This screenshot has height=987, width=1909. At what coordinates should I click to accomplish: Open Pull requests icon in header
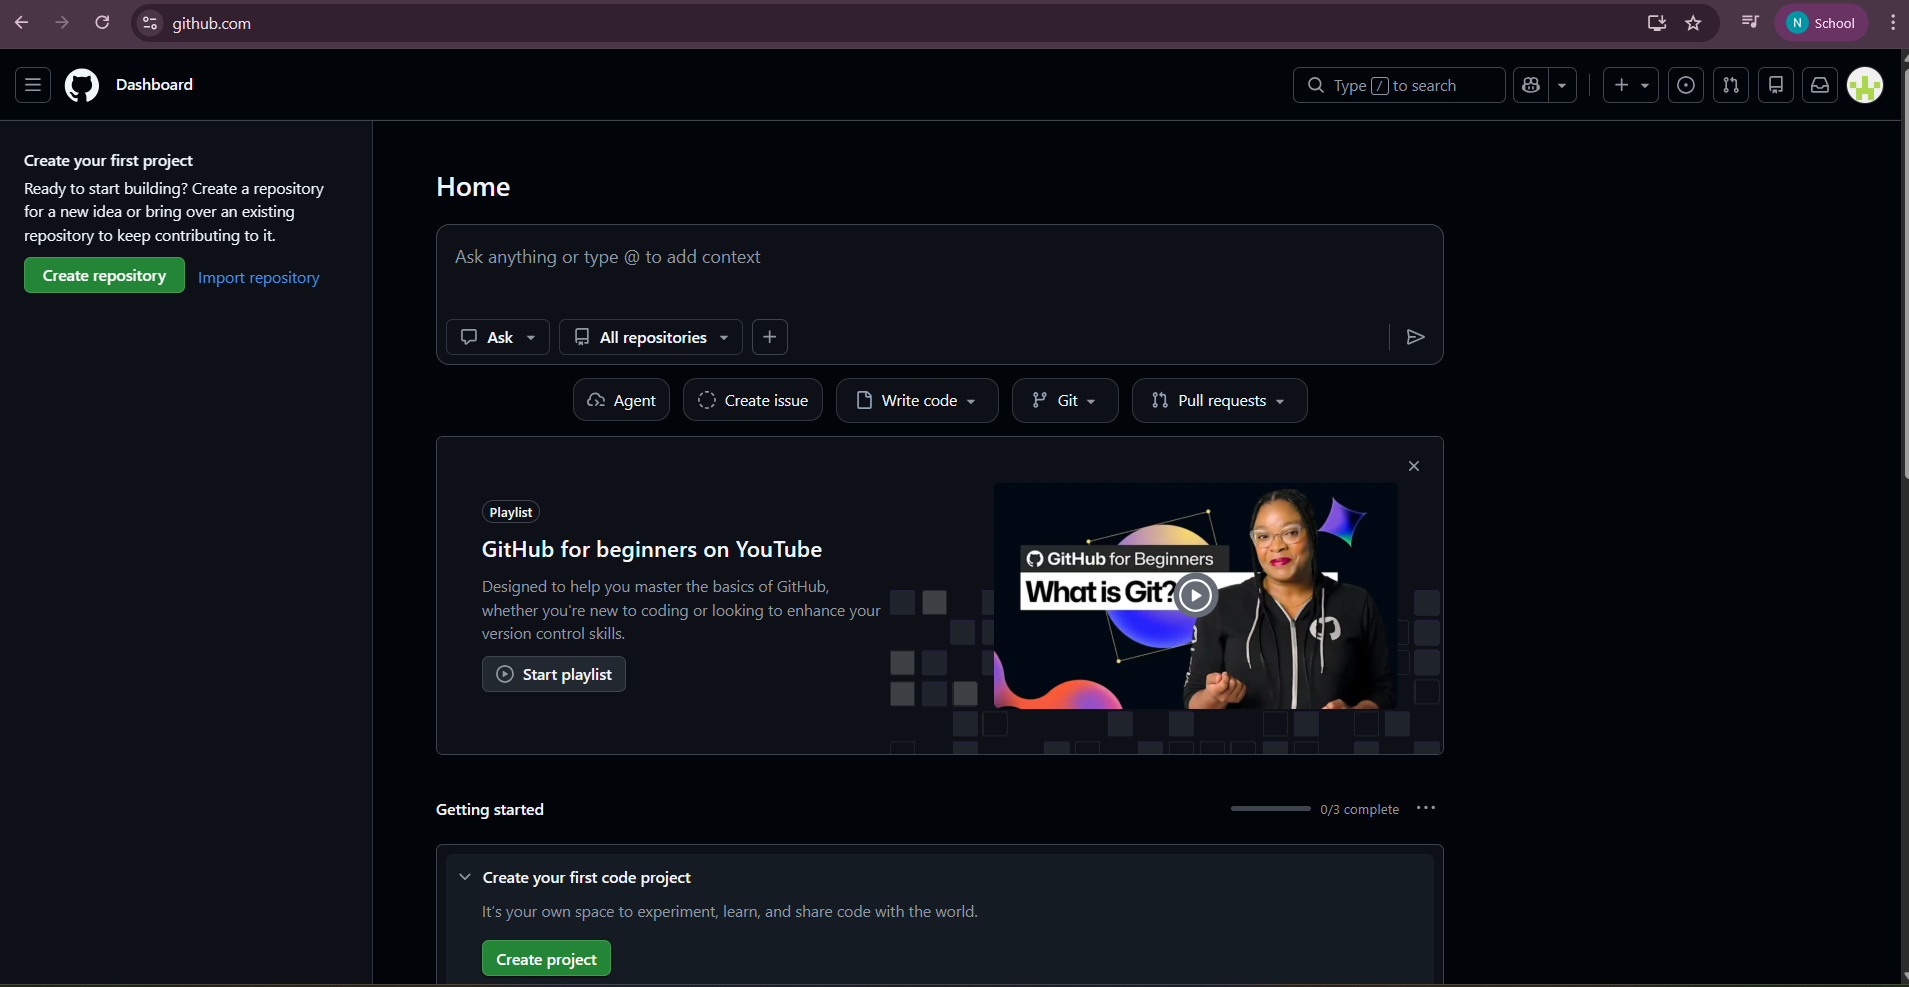tap(1731, 85)
